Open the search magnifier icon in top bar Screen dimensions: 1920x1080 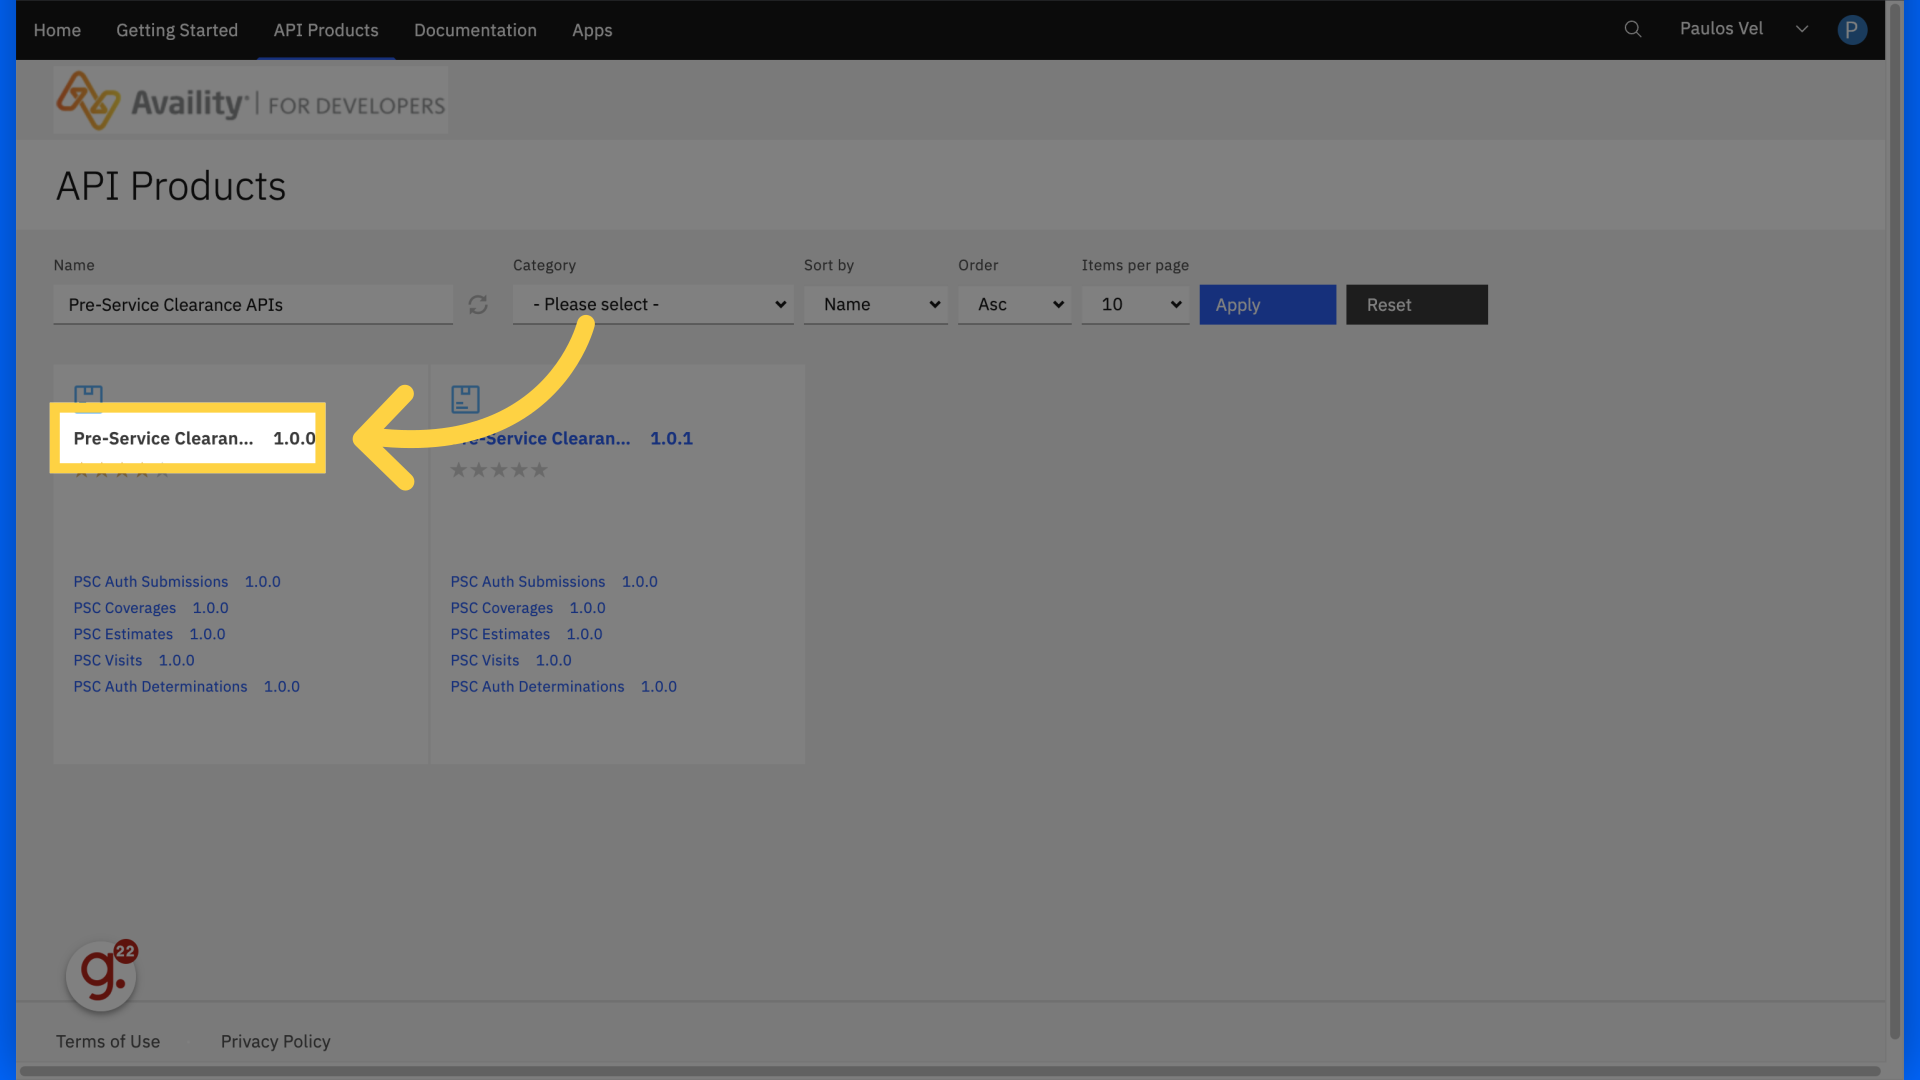click(x=1633, y=29)
